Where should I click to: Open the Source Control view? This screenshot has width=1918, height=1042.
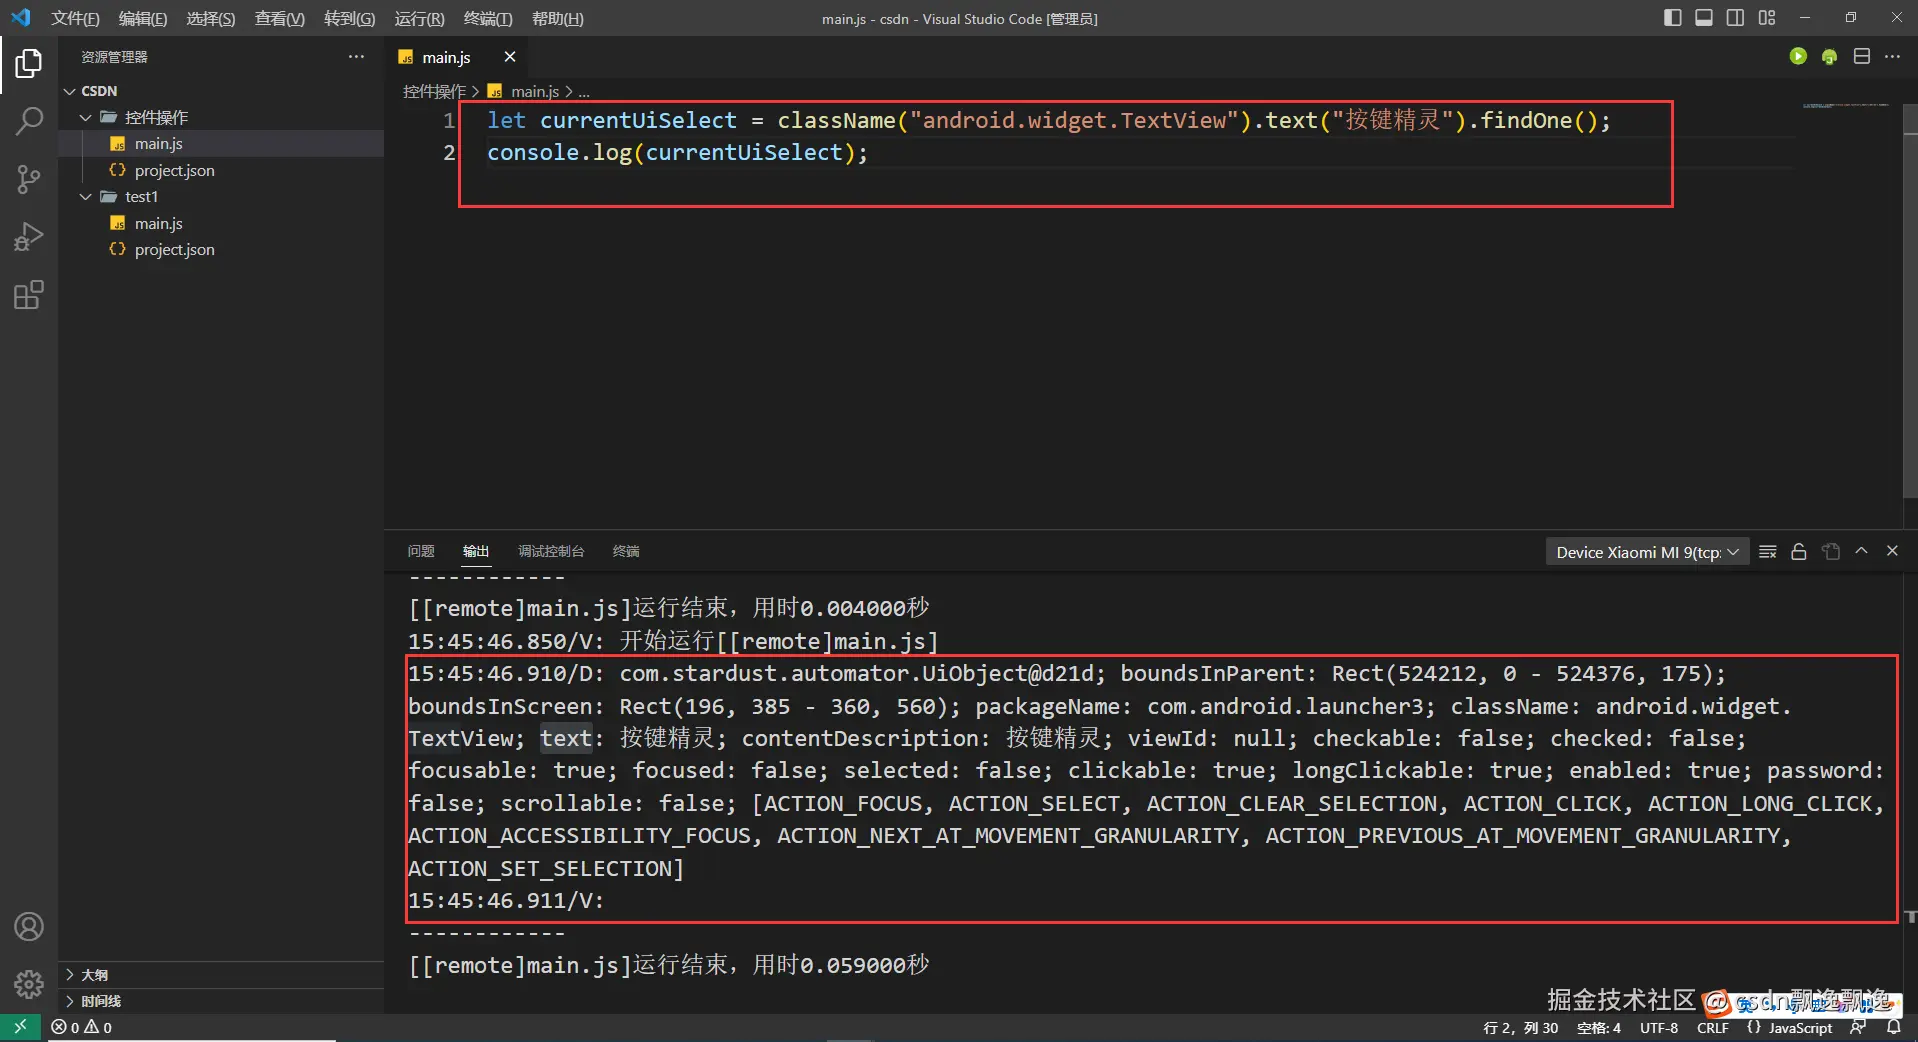click(29, 180)
